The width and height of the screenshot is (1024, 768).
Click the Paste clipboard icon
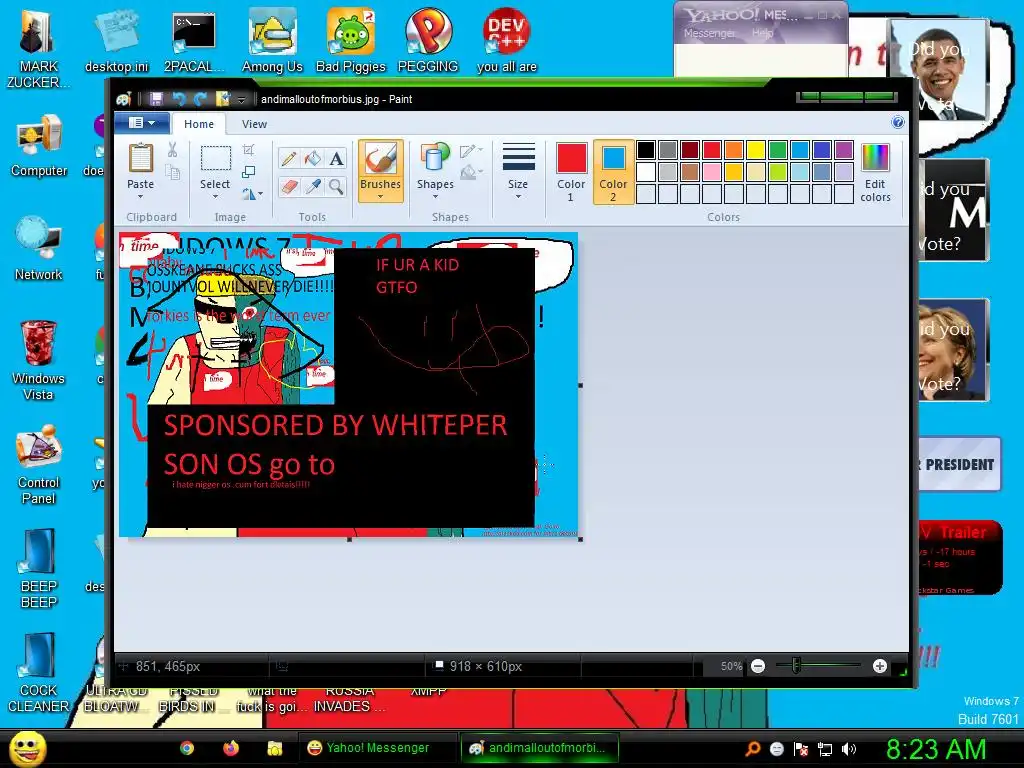(x=140, y=159)
